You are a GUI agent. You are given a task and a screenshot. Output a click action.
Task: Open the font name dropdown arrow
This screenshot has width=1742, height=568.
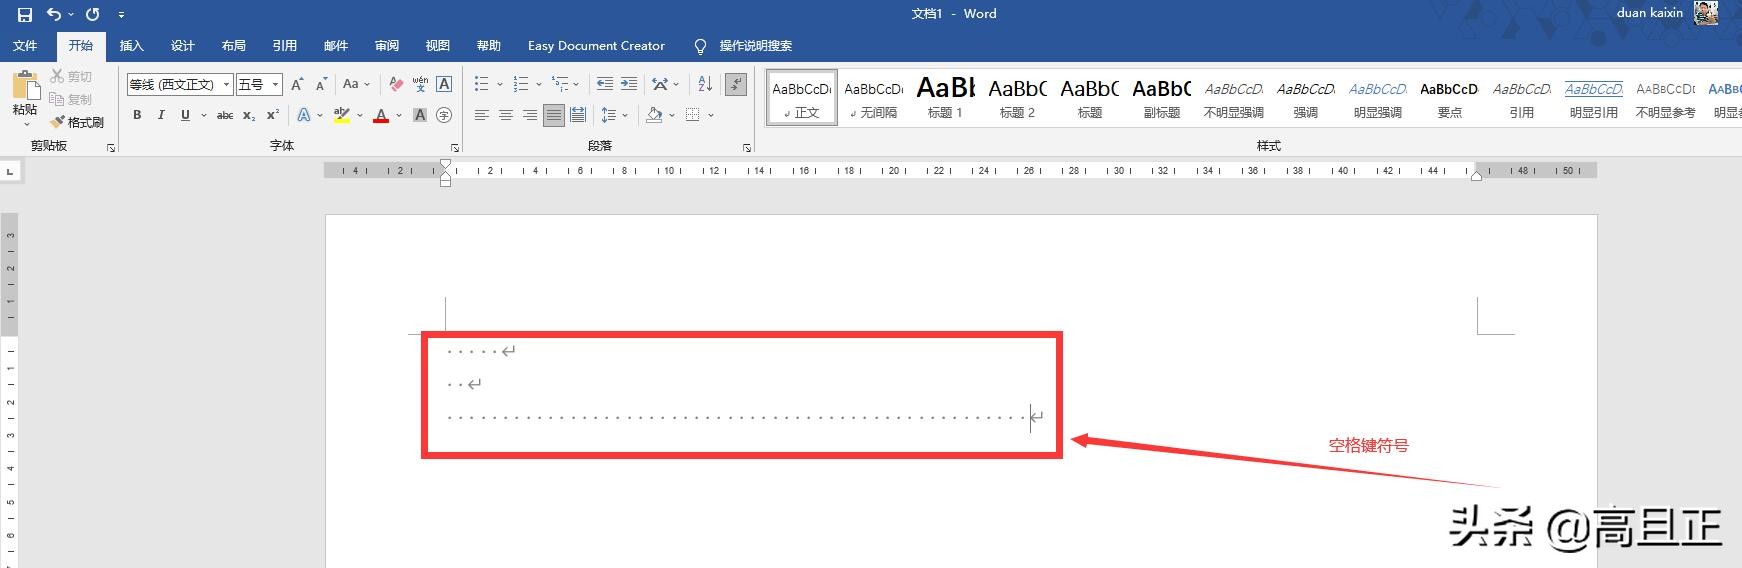[x=227, y=85]
